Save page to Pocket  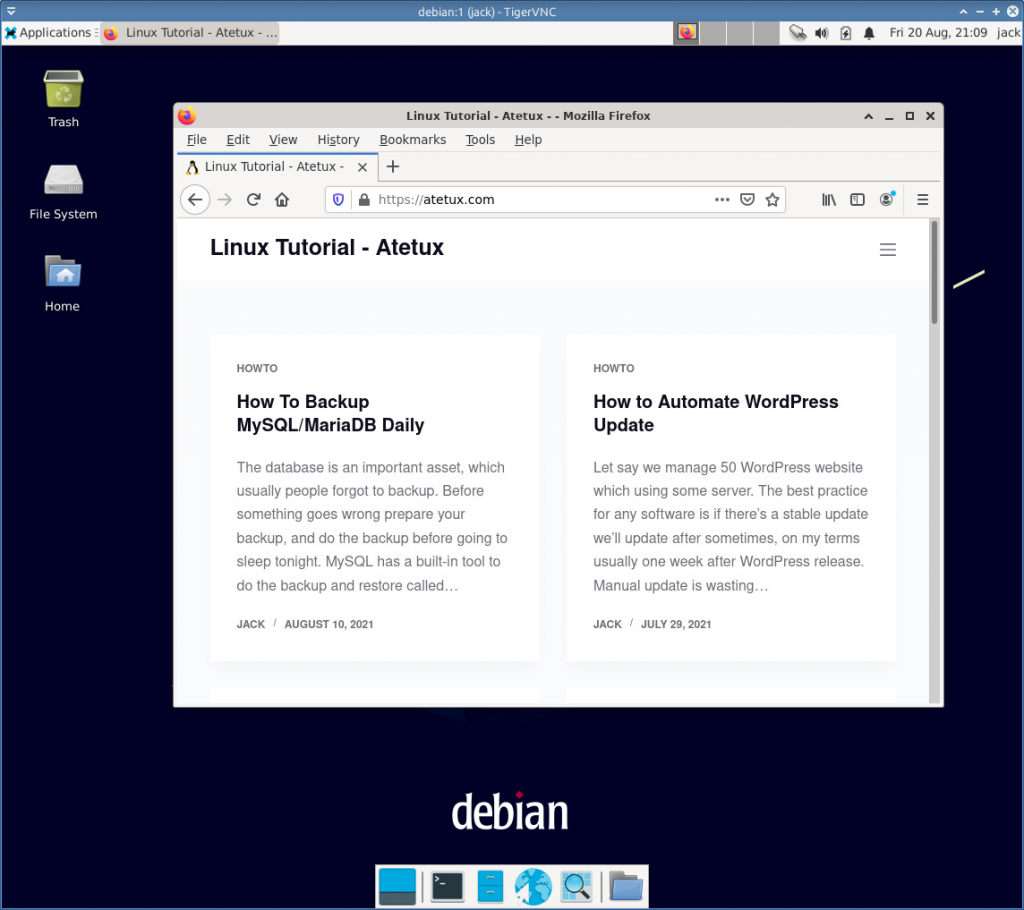pos(747,199)
